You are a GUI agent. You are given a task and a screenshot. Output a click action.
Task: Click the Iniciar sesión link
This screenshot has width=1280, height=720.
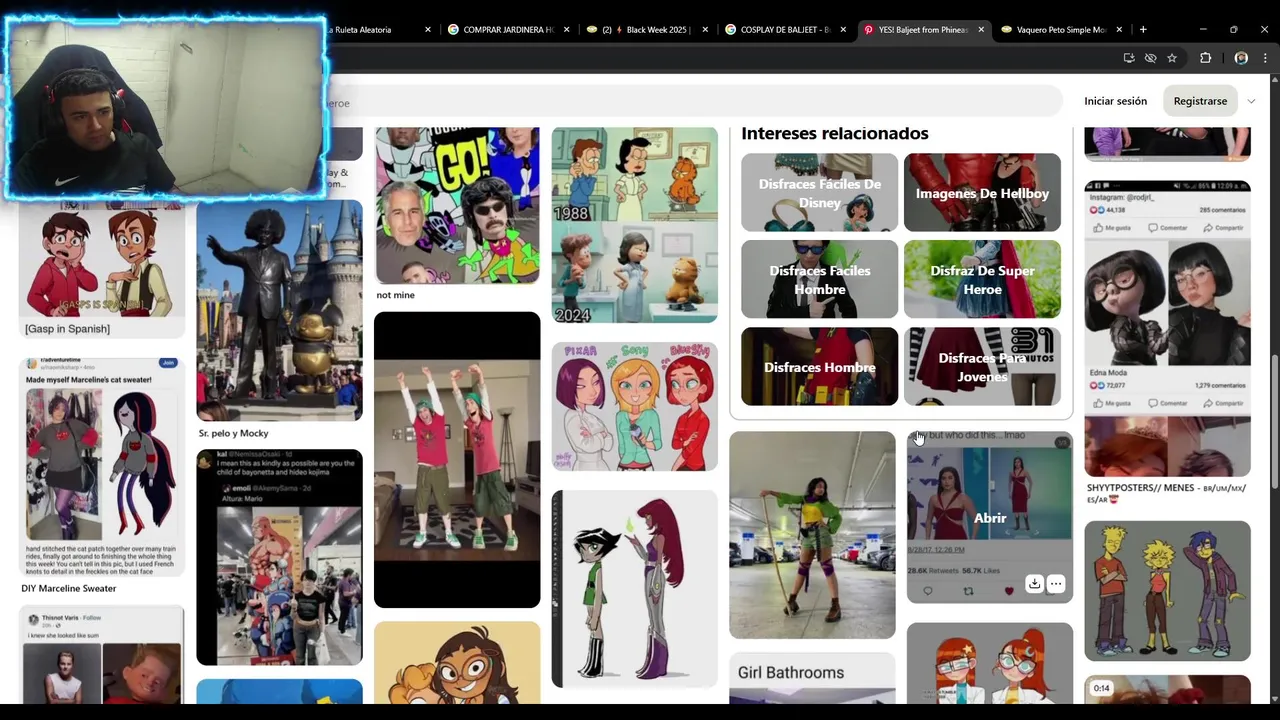click(x=1115, y=101)
